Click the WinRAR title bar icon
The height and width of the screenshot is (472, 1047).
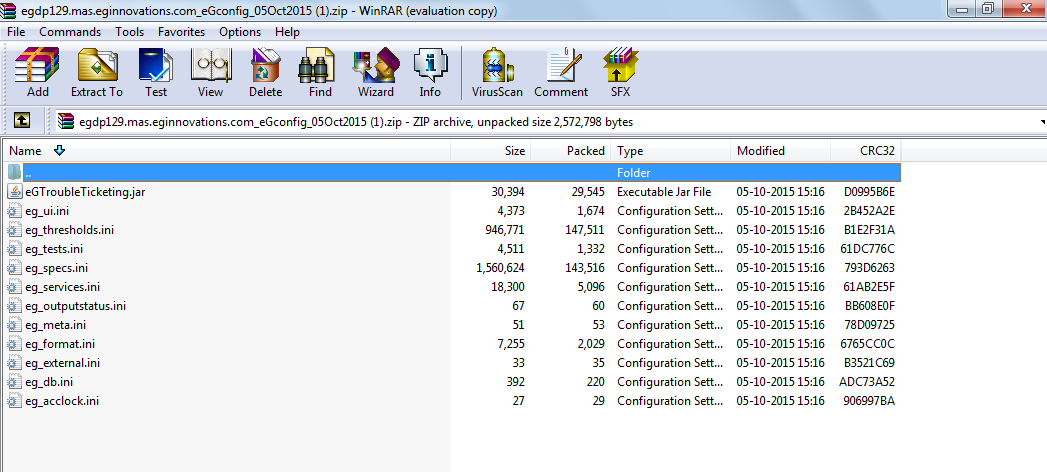9,11
